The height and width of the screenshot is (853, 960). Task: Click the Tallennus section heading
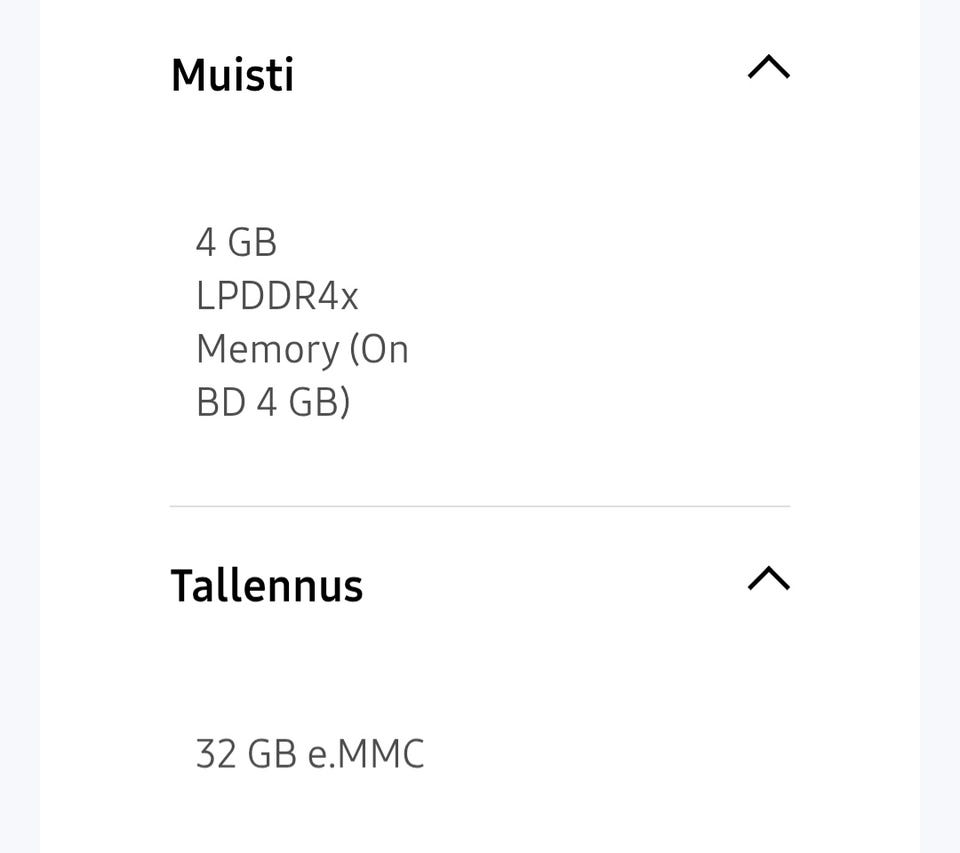266,586
